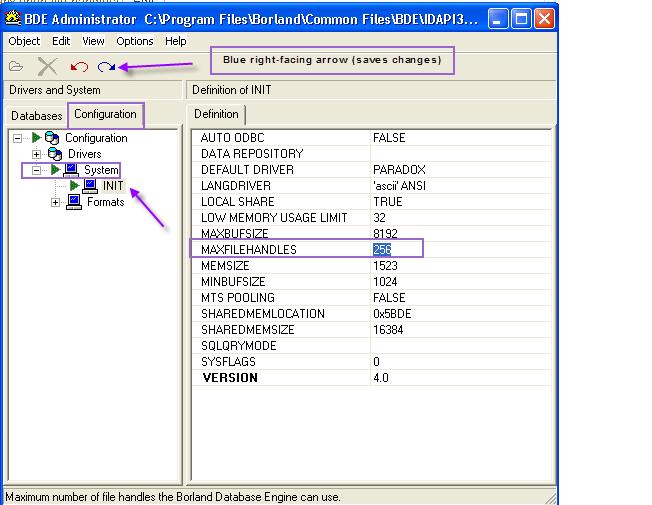Open the Options menu

pos(135,41)
